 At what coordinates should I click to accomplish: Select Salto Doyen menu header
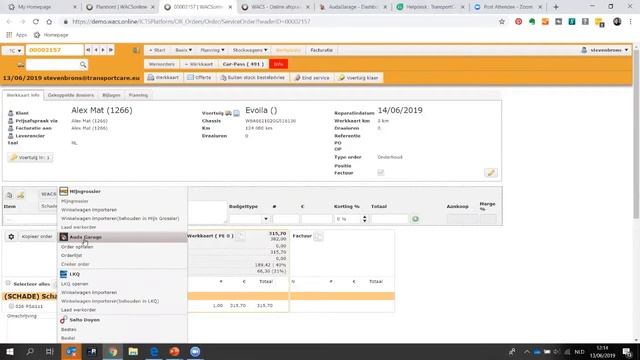(84, 320)
